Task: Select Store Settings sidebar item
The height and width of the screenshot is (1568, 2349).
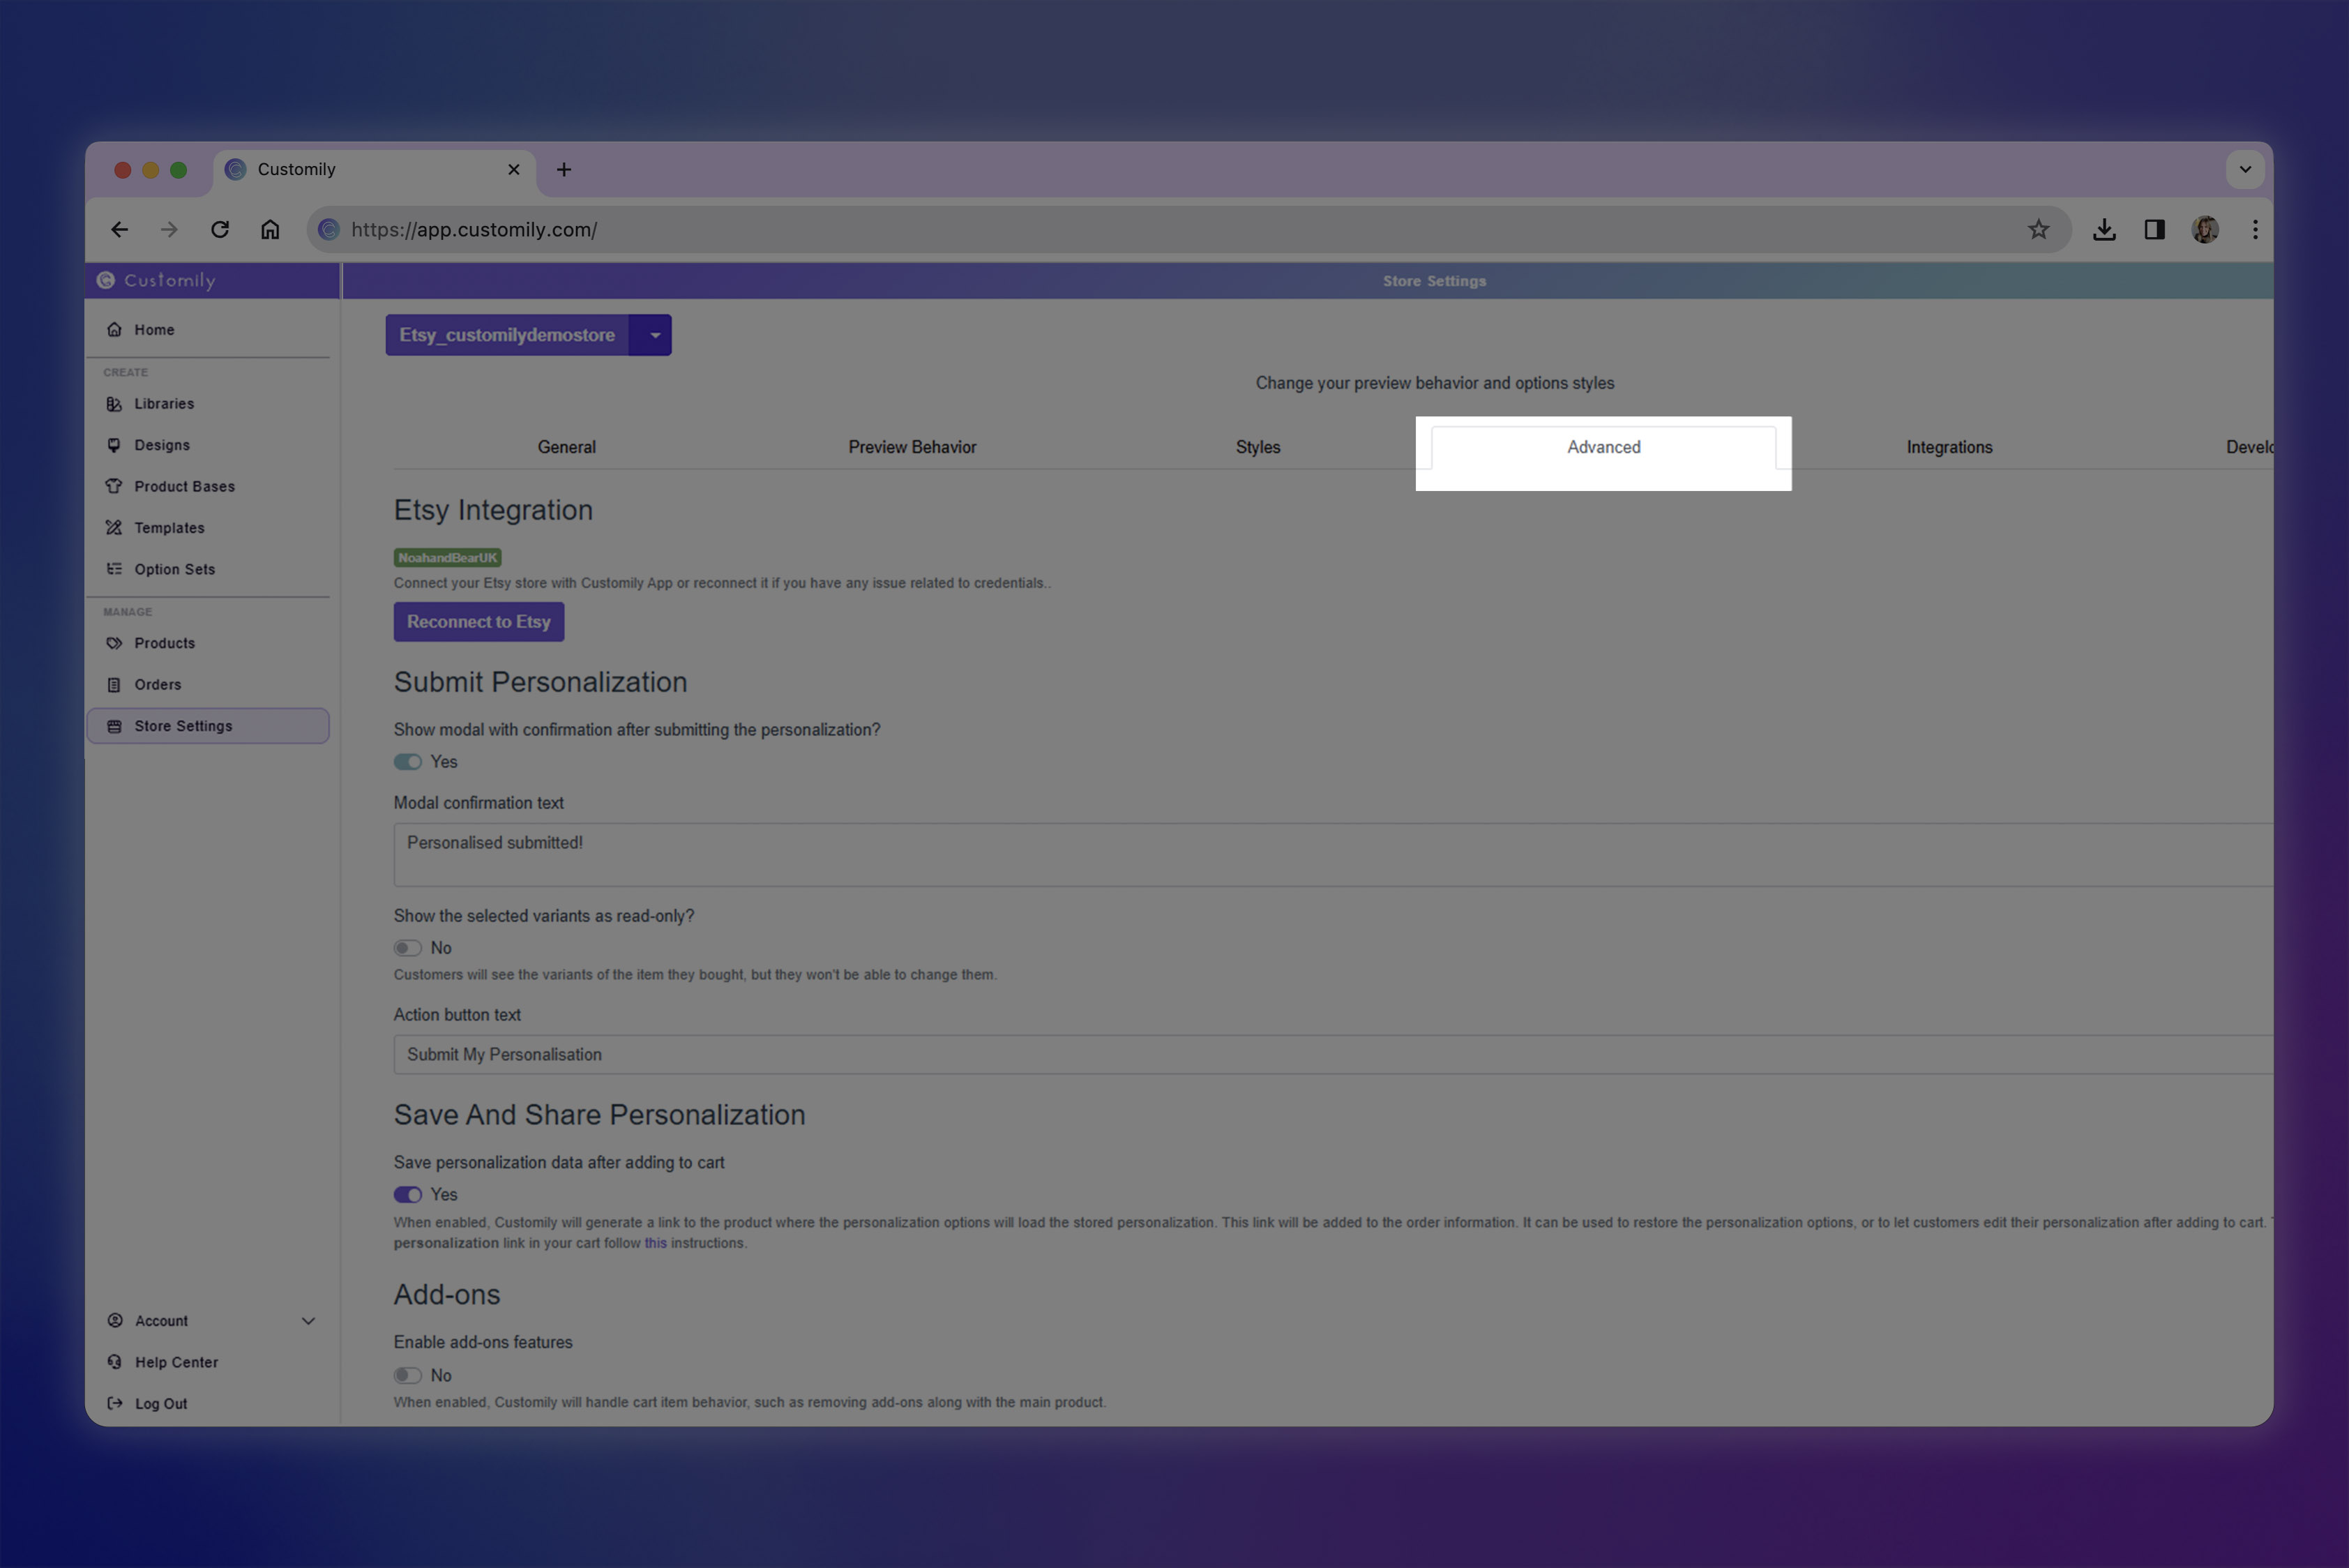Action: click(208, 726)
